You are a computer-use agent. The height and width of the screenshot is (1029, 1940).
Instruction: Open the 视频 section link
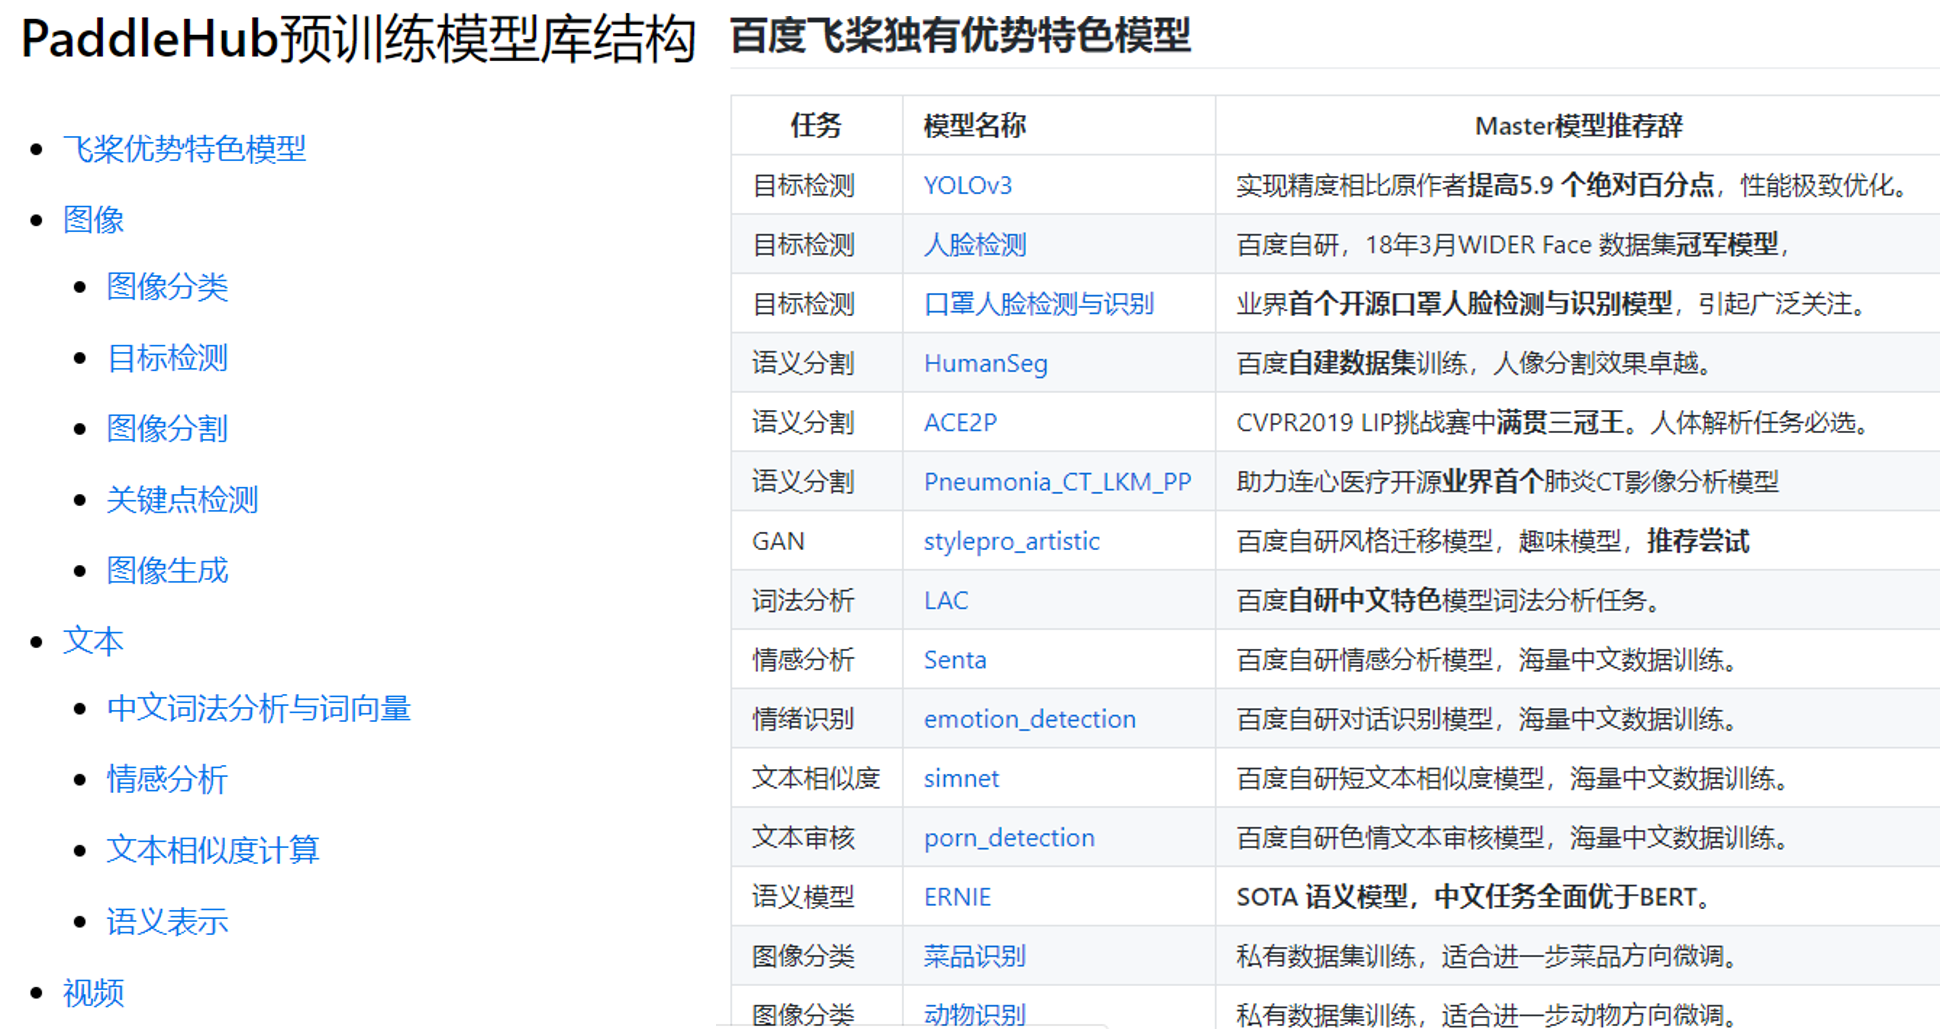pos(93,992)
